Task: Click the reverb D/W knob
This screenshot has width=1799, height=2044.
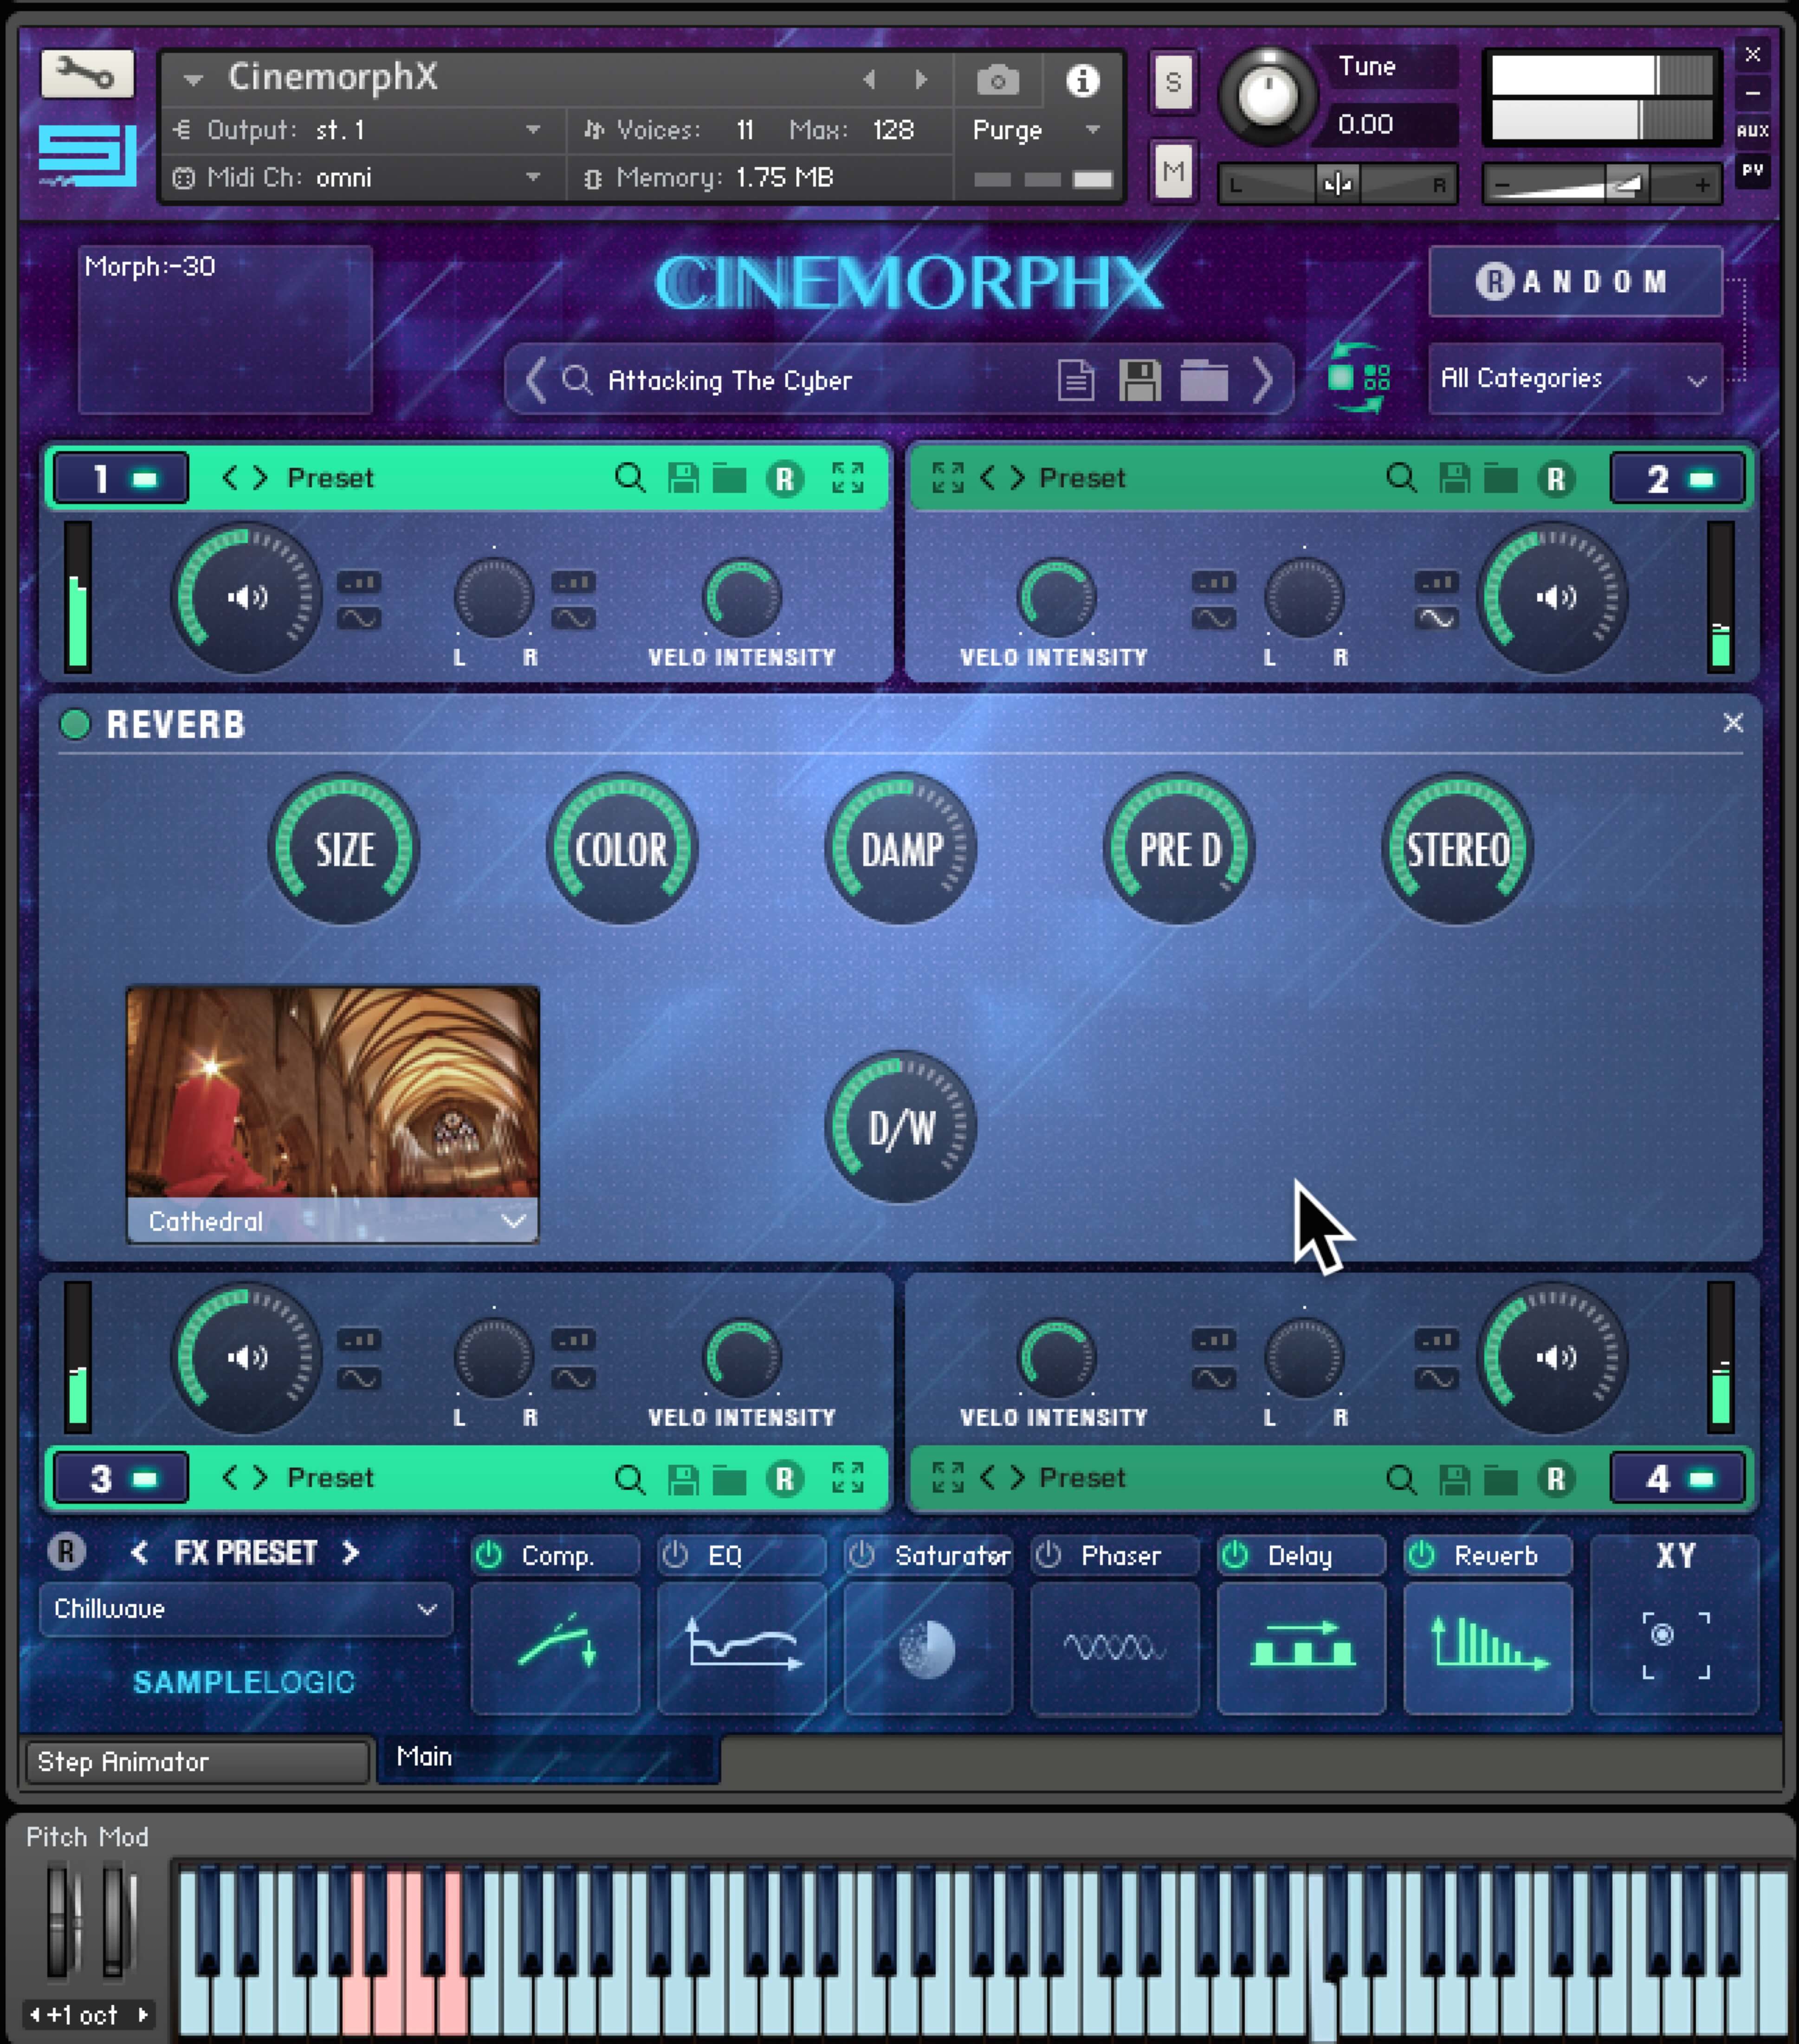Action: [x=901, y=1127]
